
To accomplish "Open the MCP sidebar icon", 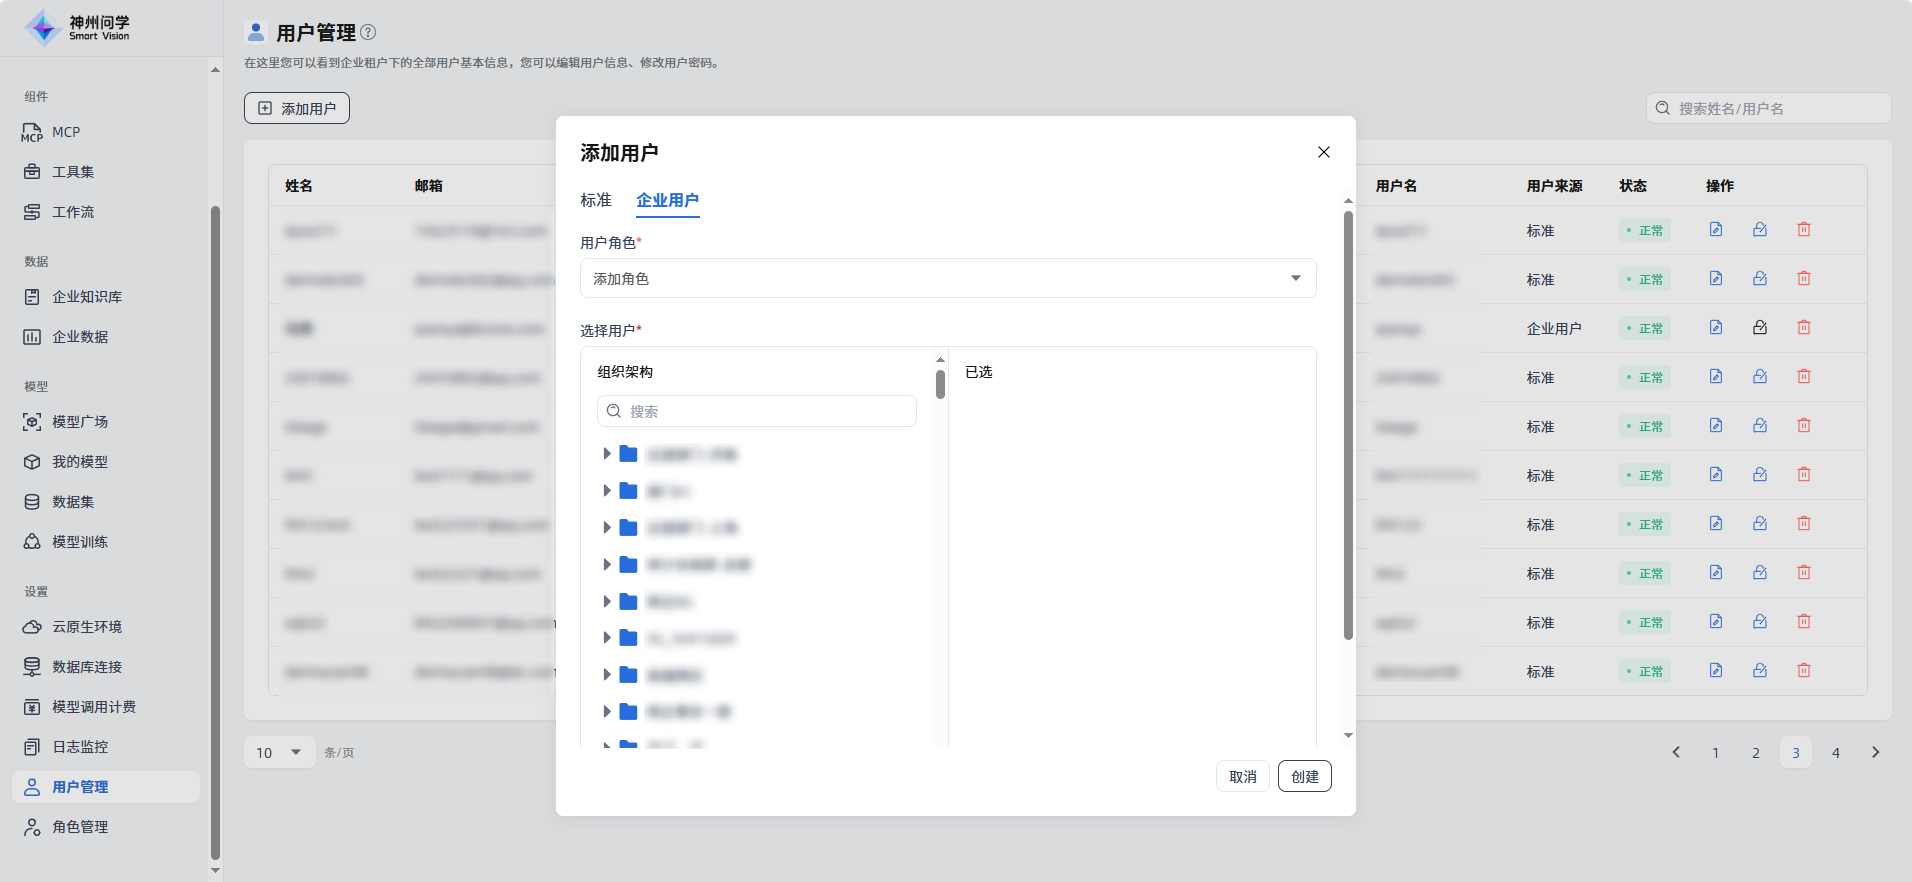I will click(x=32, y=132).
